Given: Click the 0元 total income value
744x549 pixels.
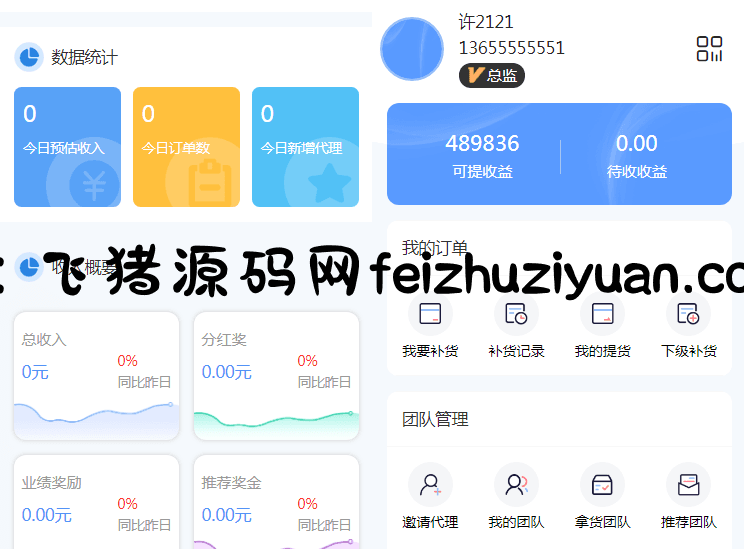Looking at the screenshot, I should (x=35, y=372).
